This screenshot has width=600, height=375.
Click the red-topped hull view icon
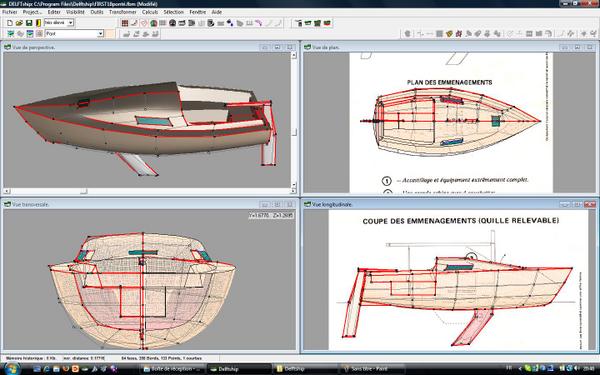(327, 23)
